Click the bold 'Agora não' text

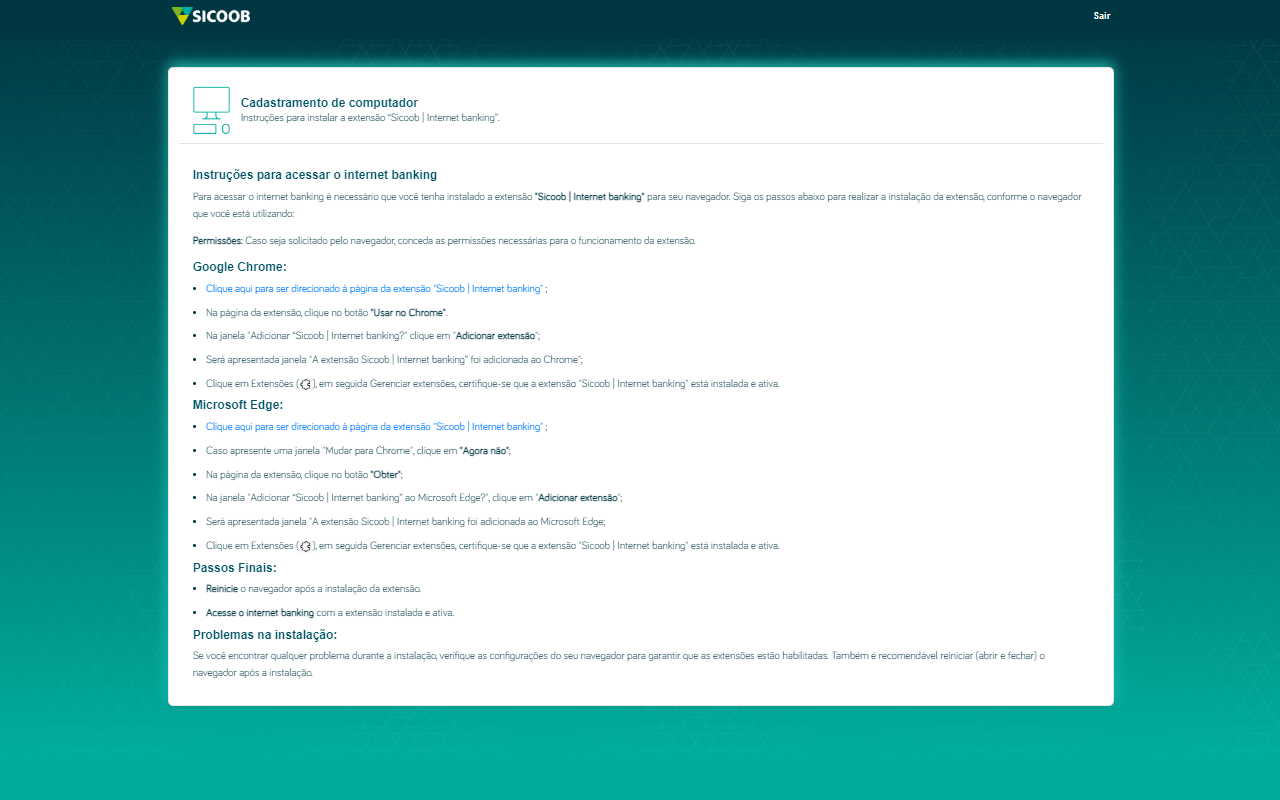484,451
